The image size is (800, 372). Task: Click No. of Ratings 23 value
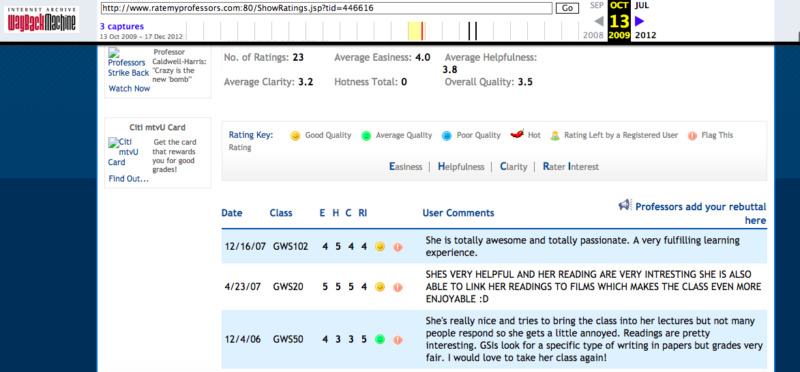coord(298,58)
